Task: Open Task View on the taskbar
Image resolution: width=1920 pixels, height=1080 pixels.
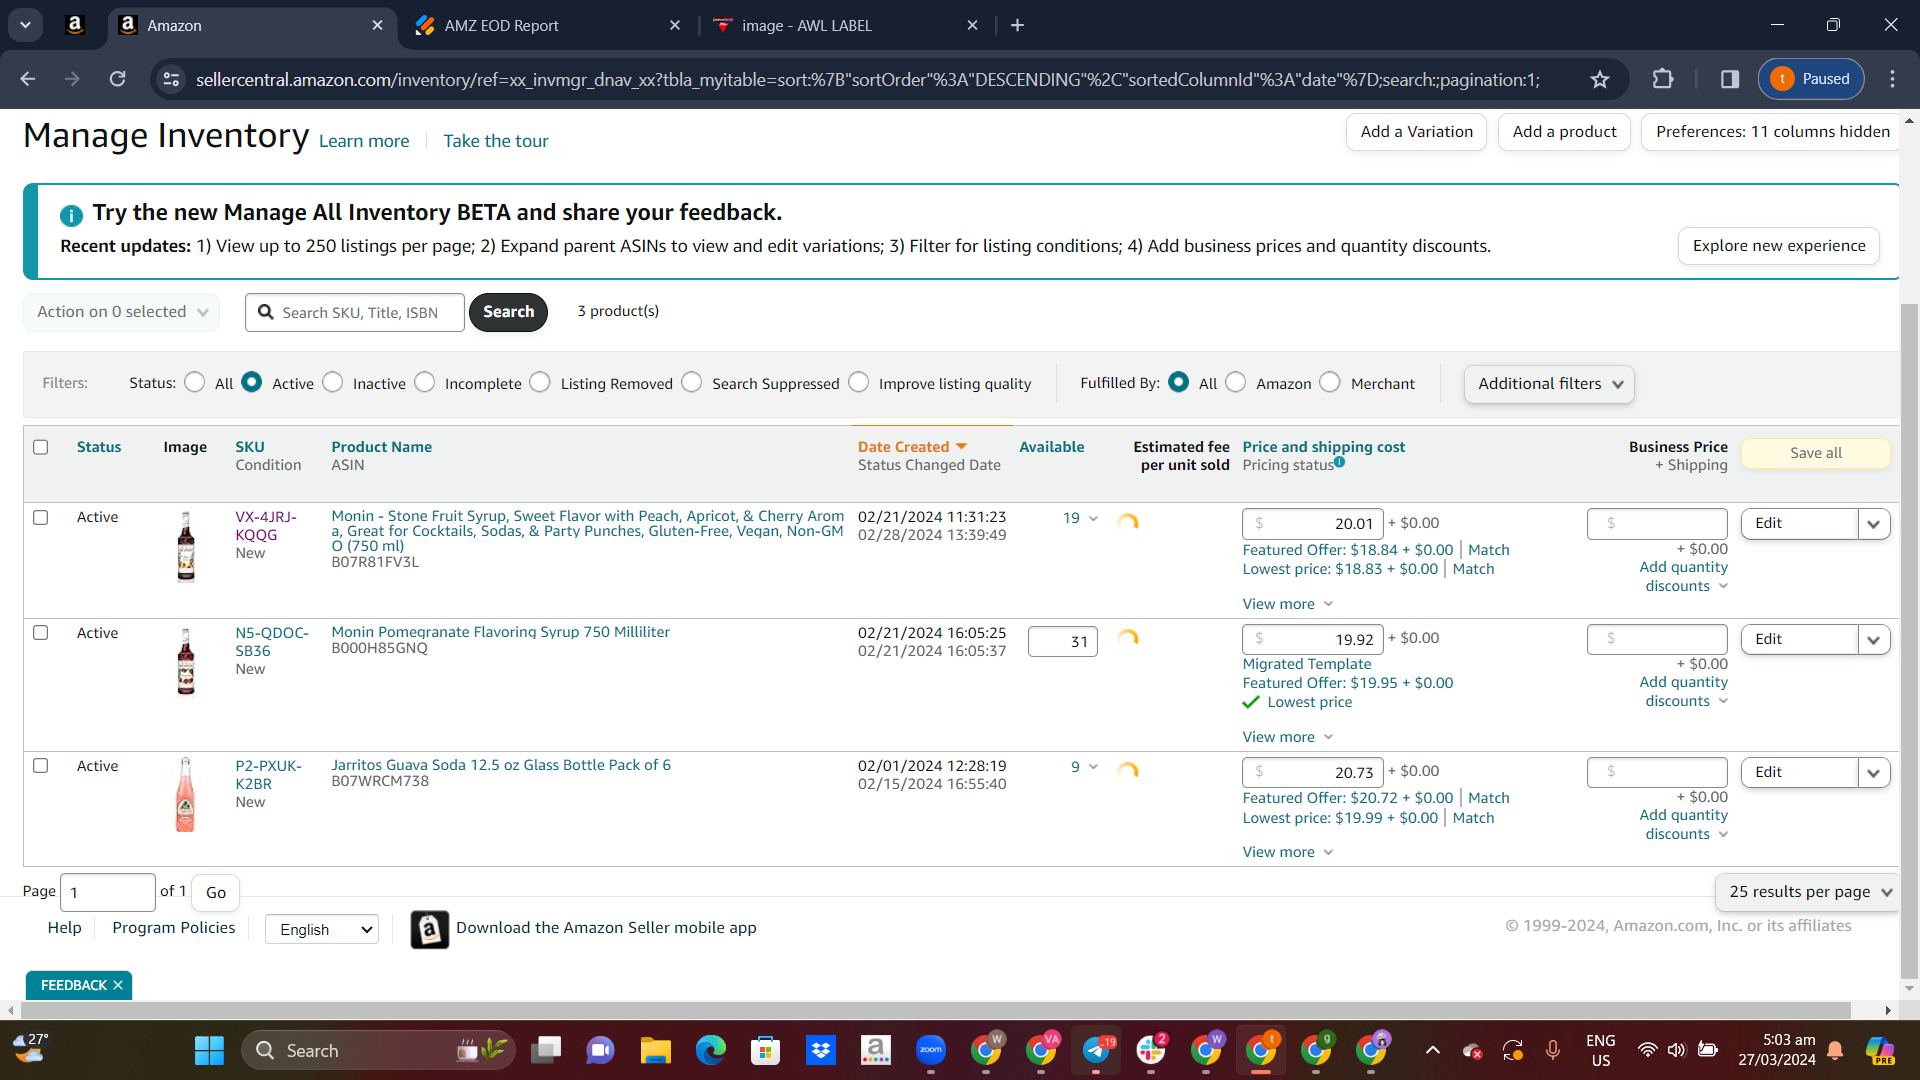Action: [x=546, y=1050]
